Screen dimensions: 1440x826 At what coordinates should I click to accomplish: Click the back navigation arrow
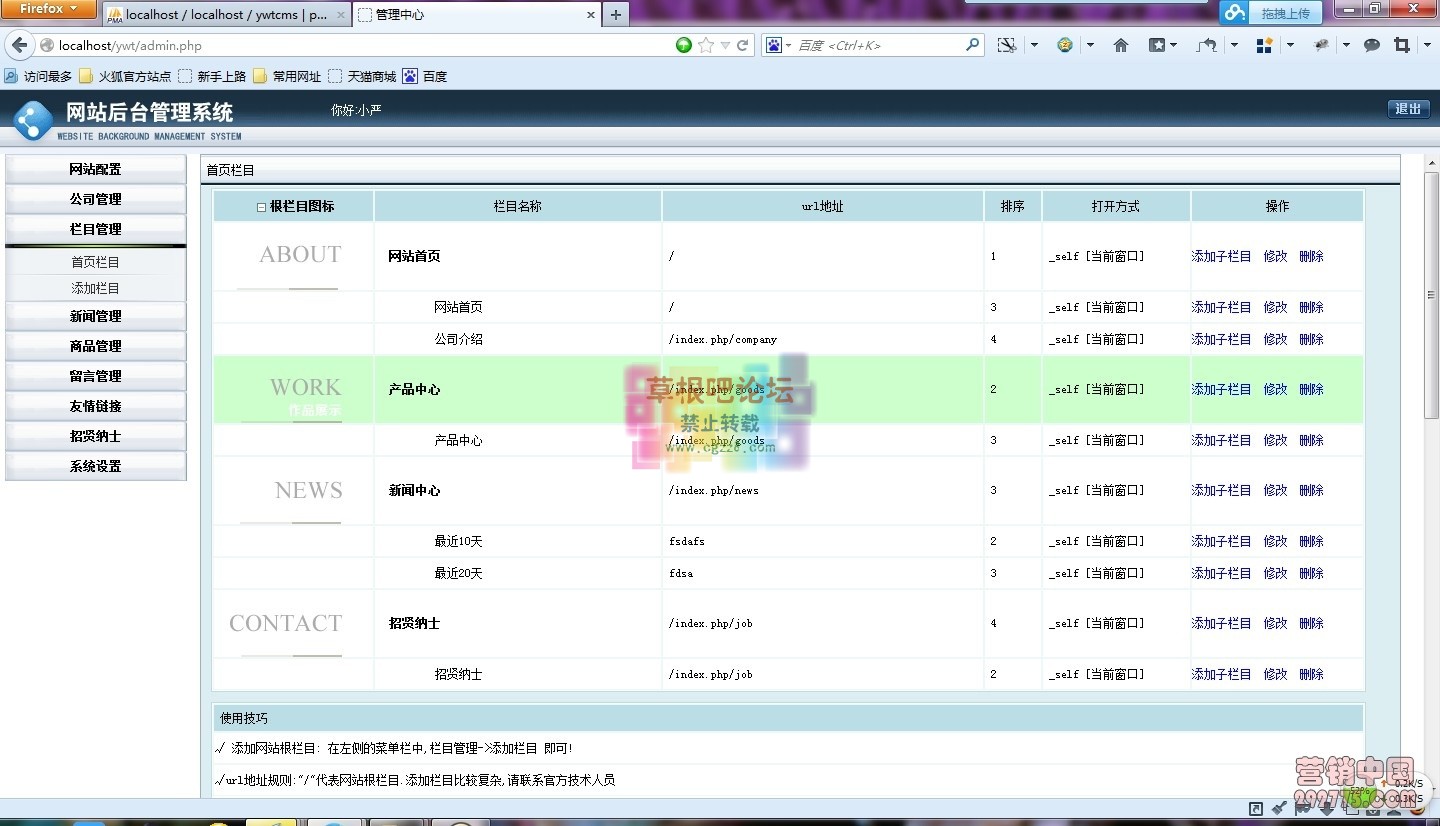(20, 45)
